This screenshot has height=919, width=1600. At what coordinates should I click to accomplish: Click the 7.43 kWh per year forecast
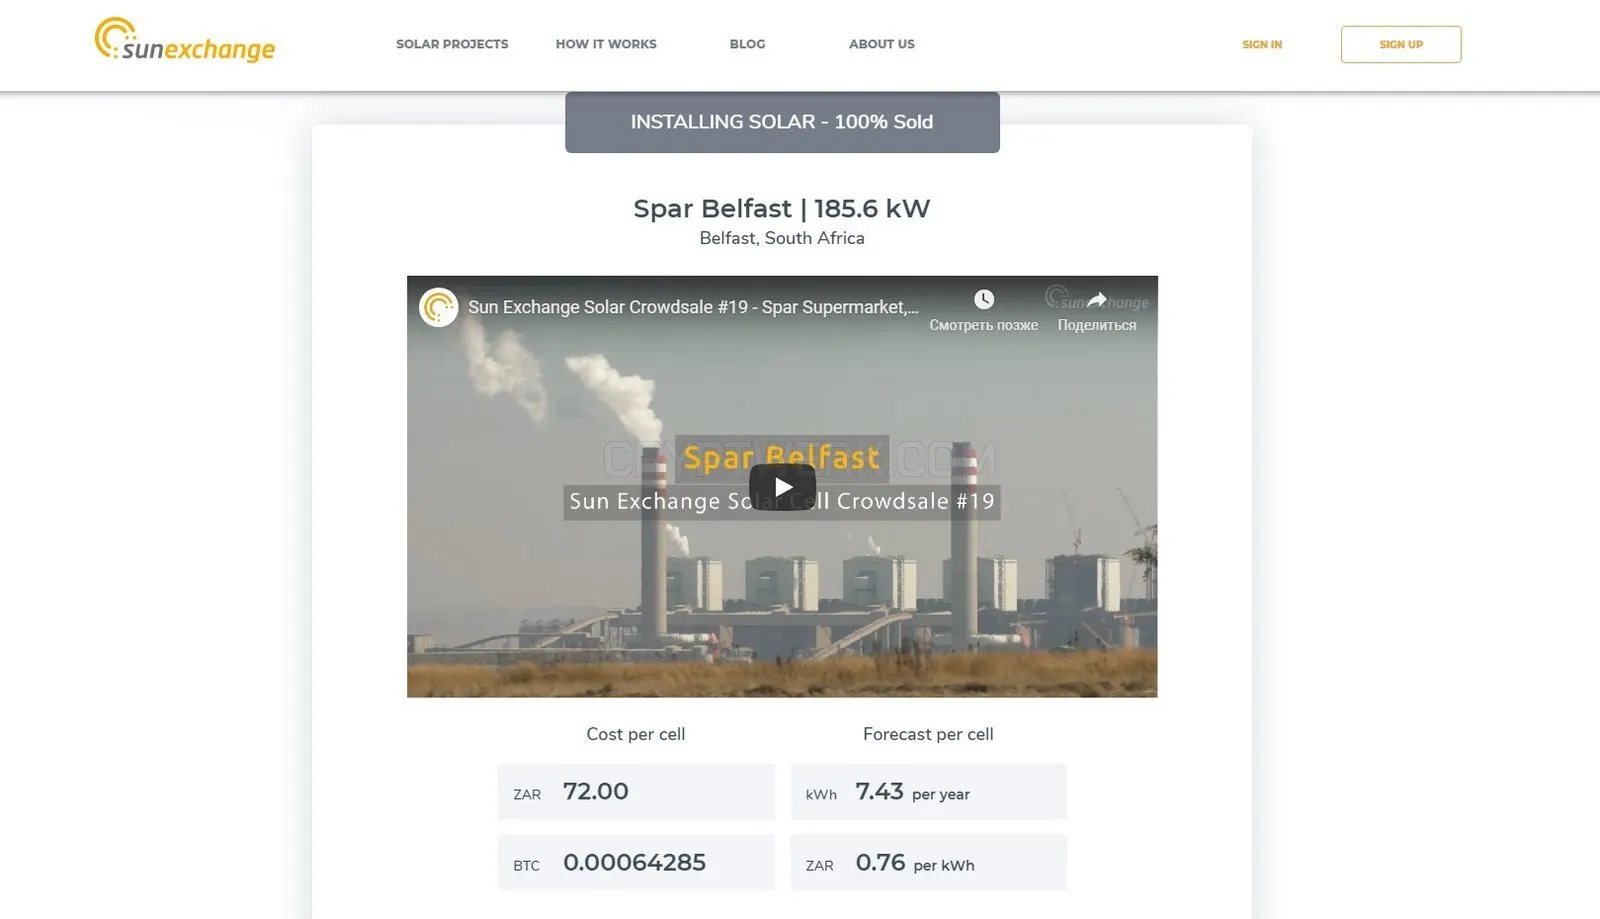929,792
